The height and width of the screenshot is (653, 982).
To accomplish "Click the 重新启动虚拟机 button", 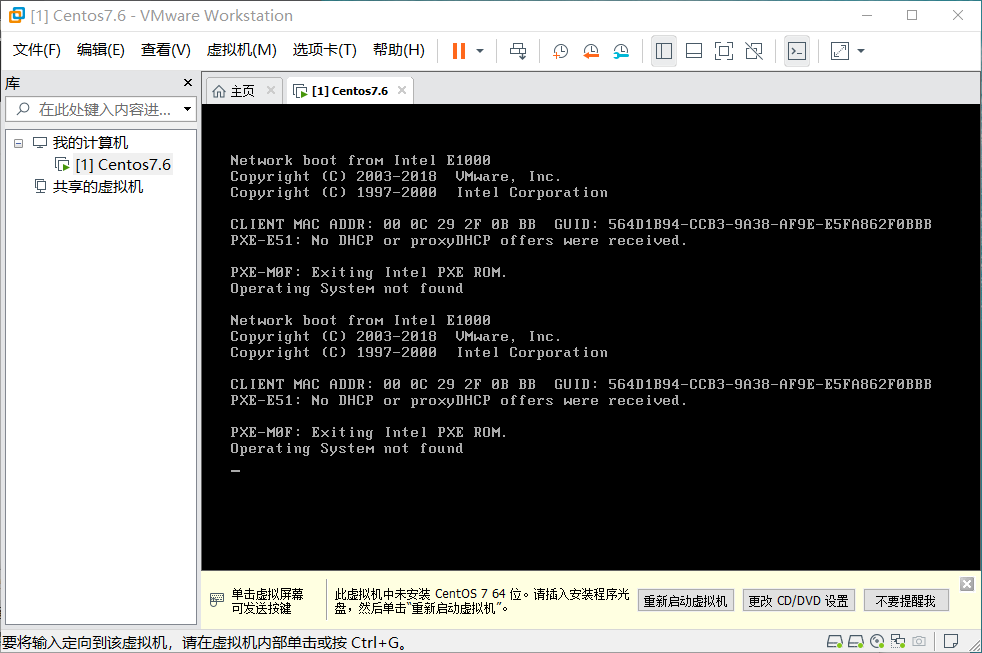I will coord(686,601).
